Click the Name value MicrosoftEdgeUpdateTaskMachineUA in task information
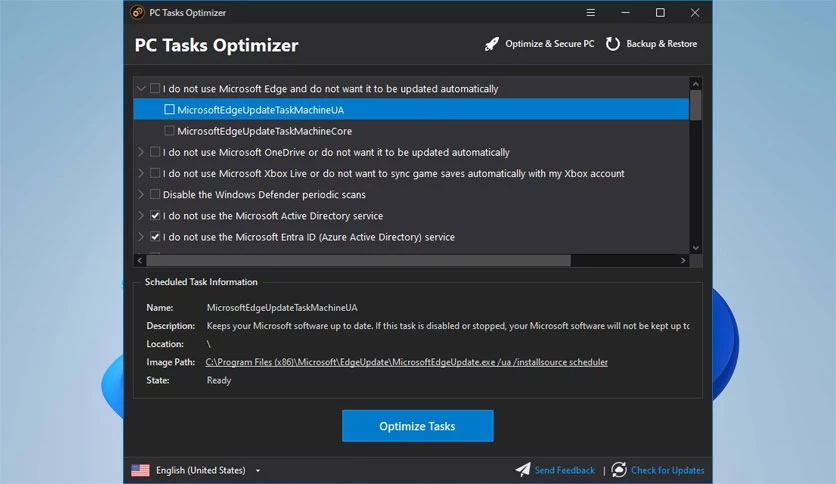 click(282, 308)
